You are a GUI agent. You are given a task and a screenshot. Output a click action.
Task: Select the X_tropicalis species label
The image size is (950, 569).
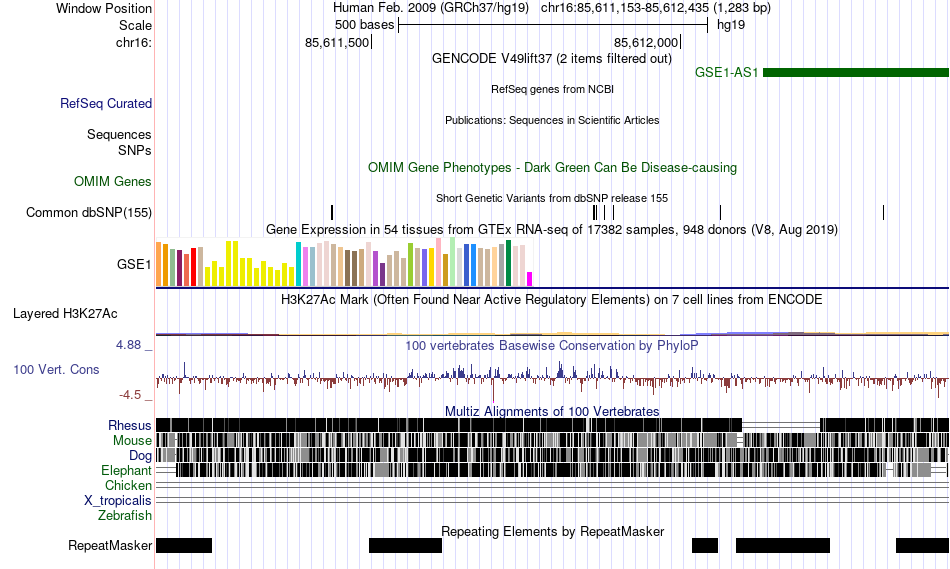point(118,501)
